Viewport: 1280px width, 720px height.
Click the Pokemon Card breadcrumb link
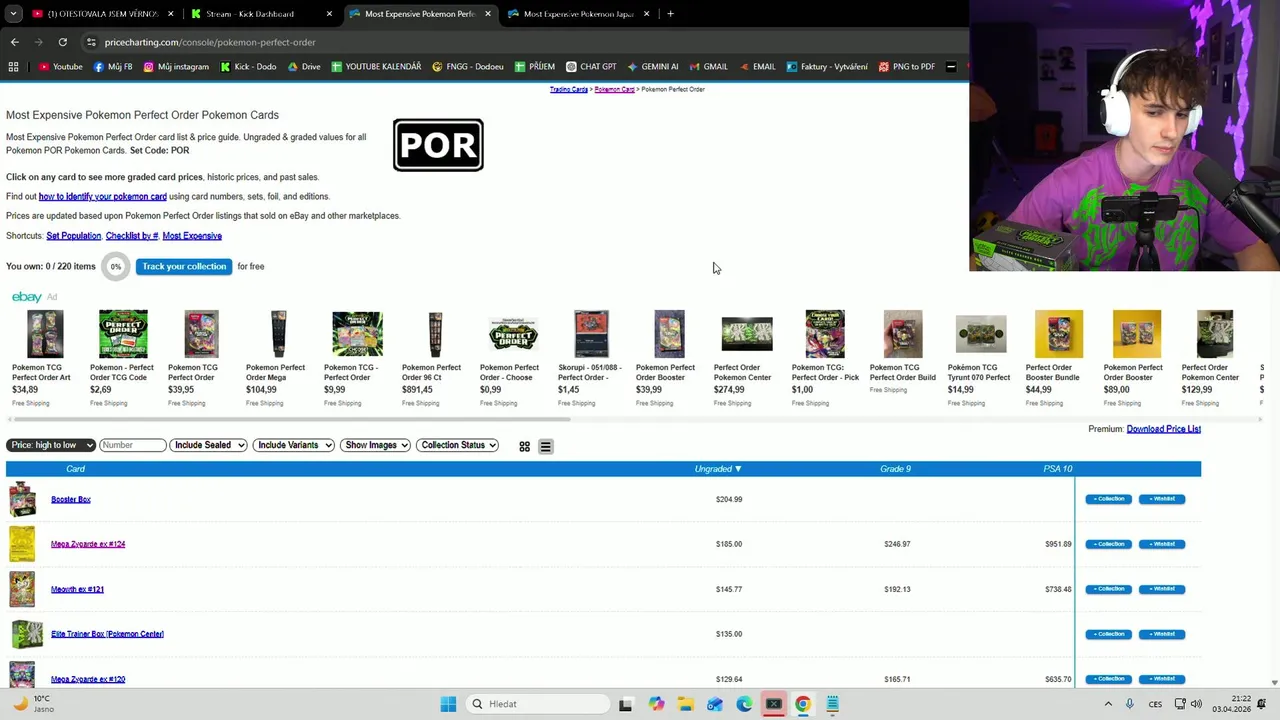coord(614,89)
